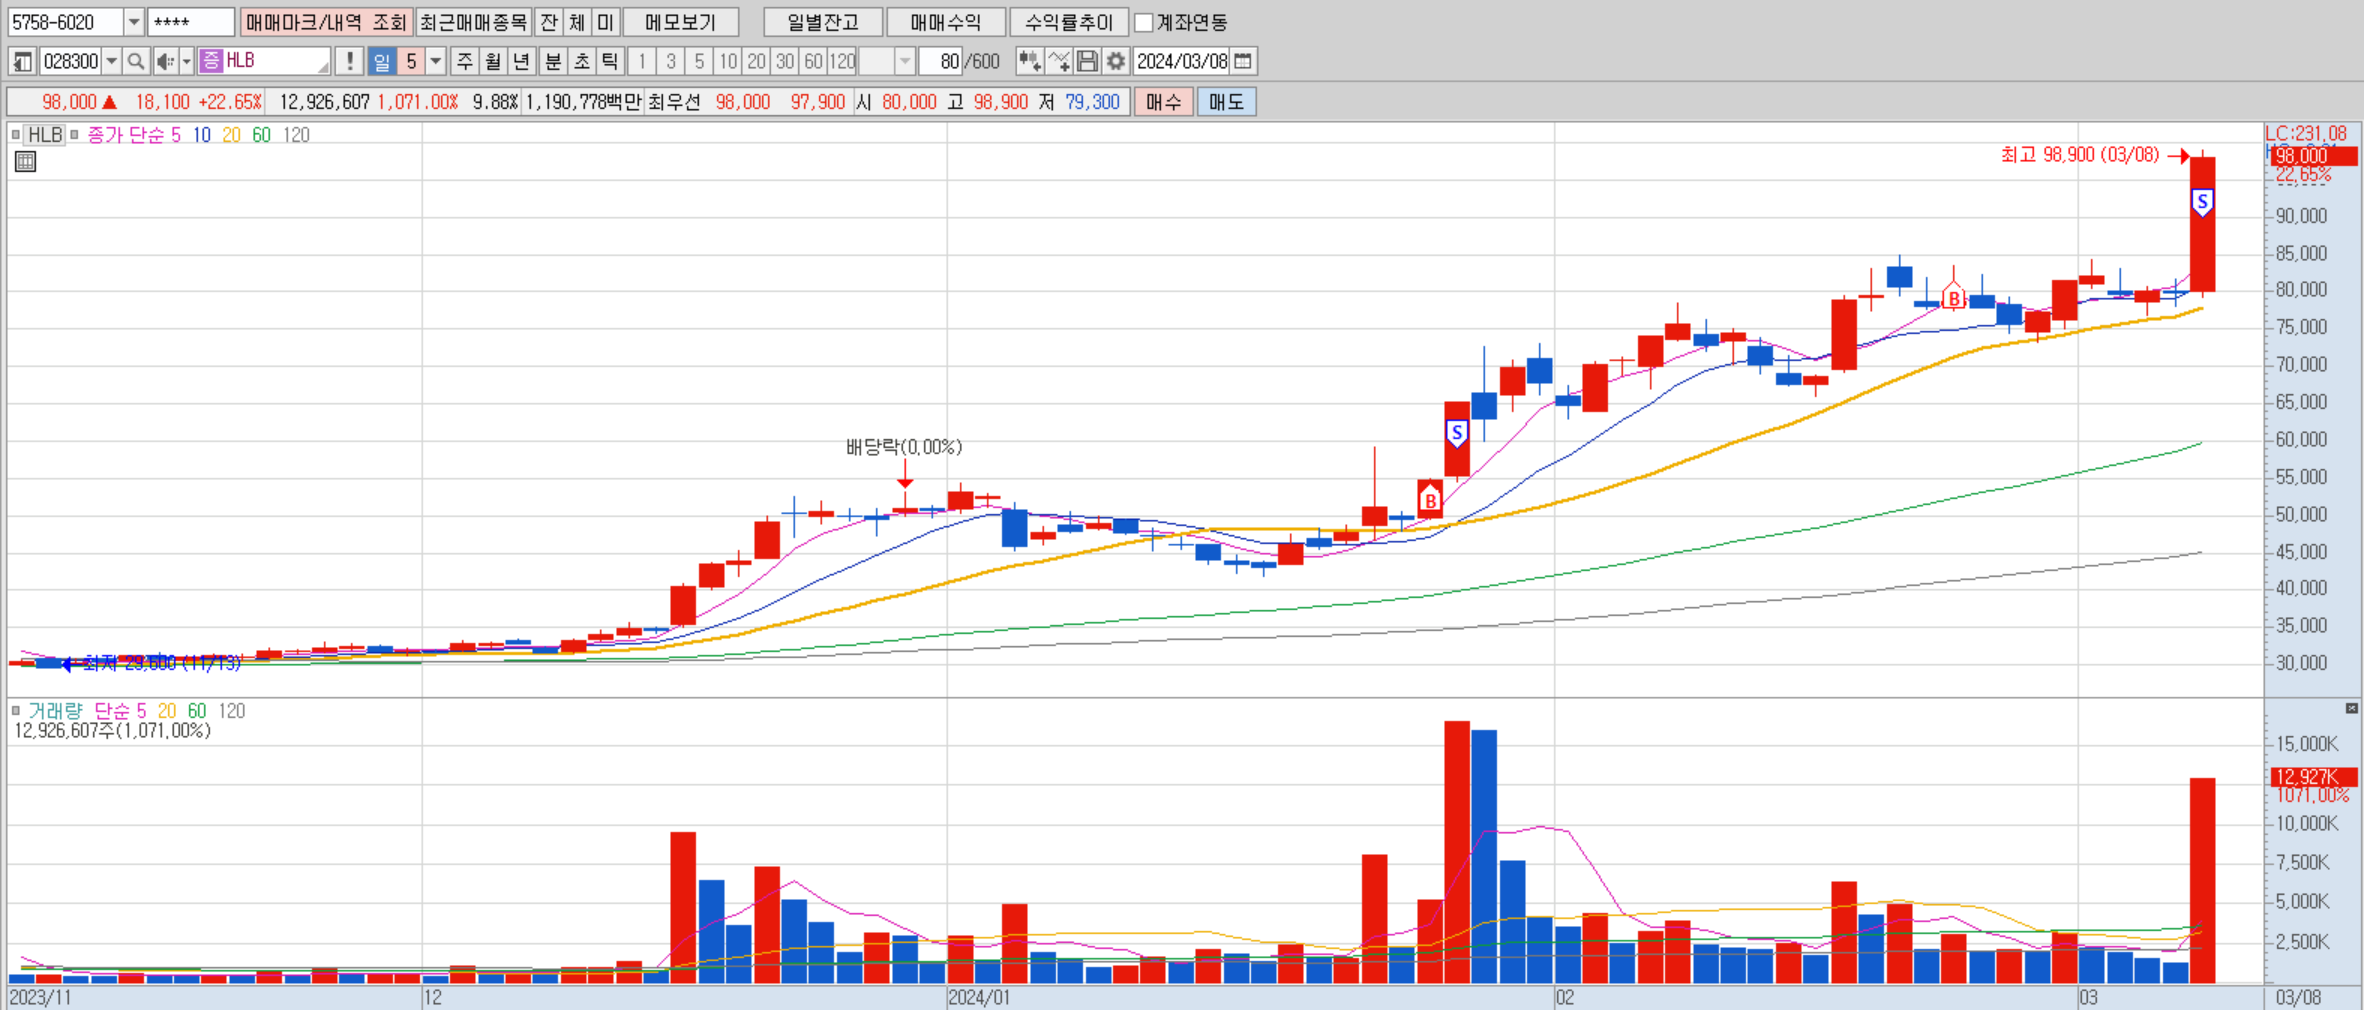Click 수익률추이 button
The width and height of the screenshot is (2364, 1010).
1069,22
